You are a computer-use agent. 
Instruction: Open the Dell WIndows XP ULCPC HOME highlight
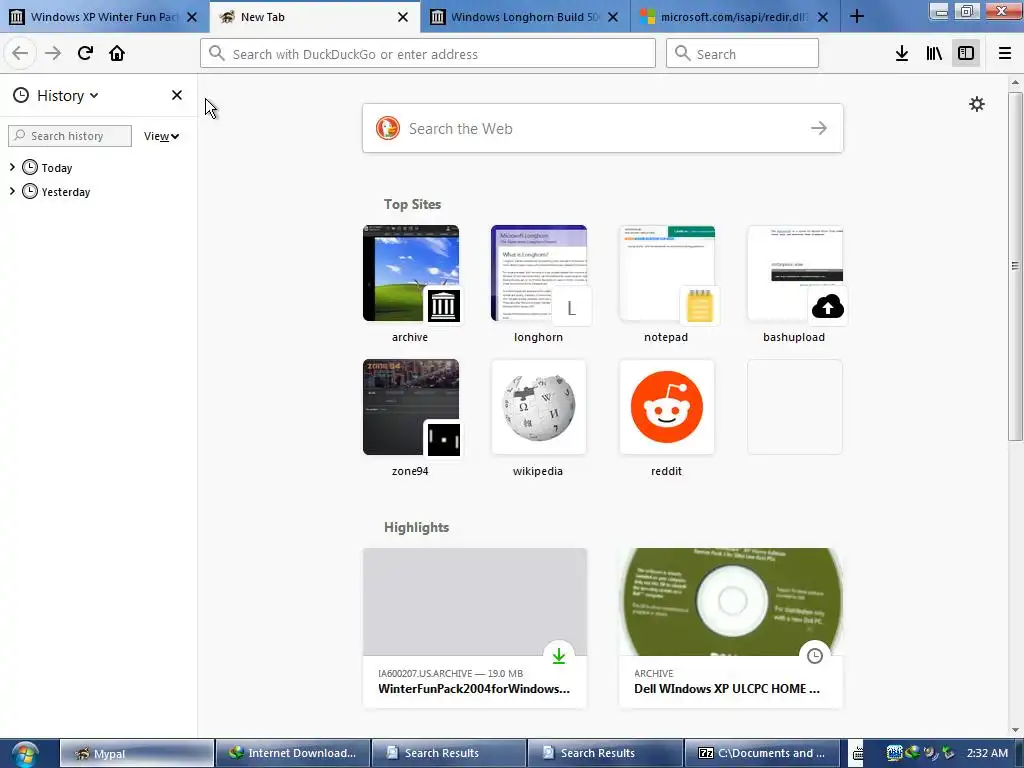coord(731,628)
